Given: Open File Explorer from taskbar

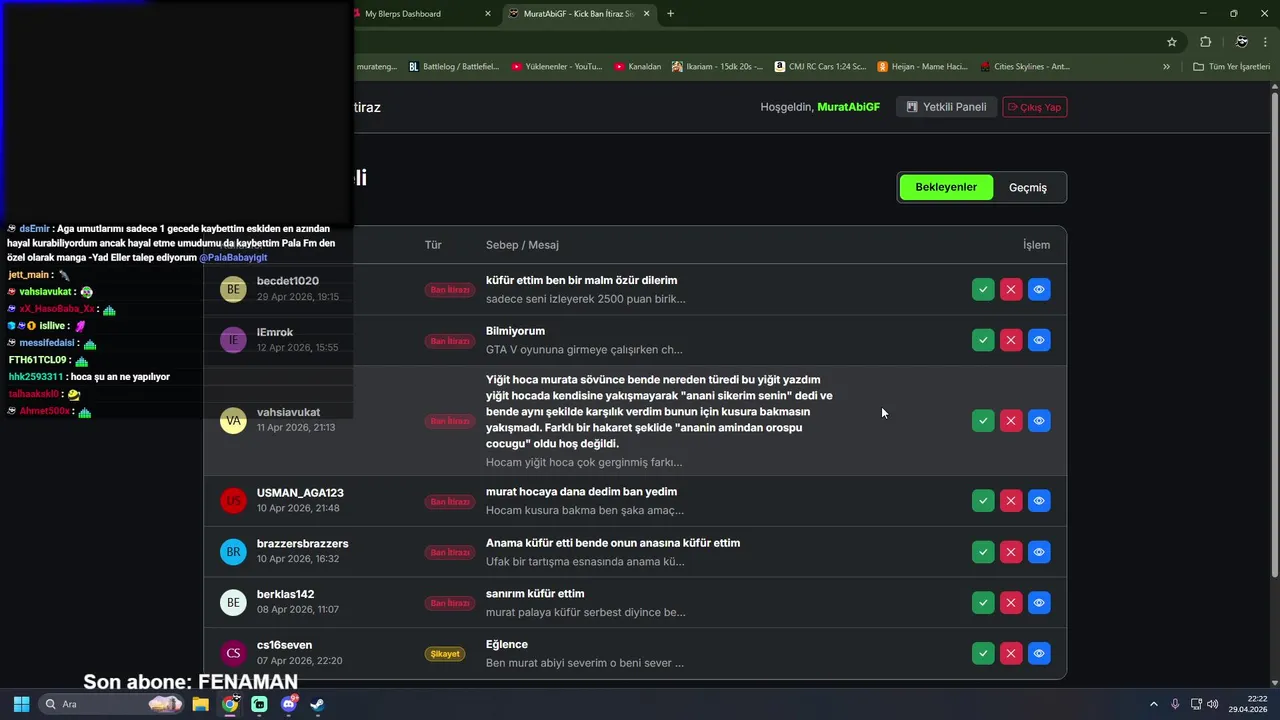Looking at the screenshot, I should (x=200, y=704).
